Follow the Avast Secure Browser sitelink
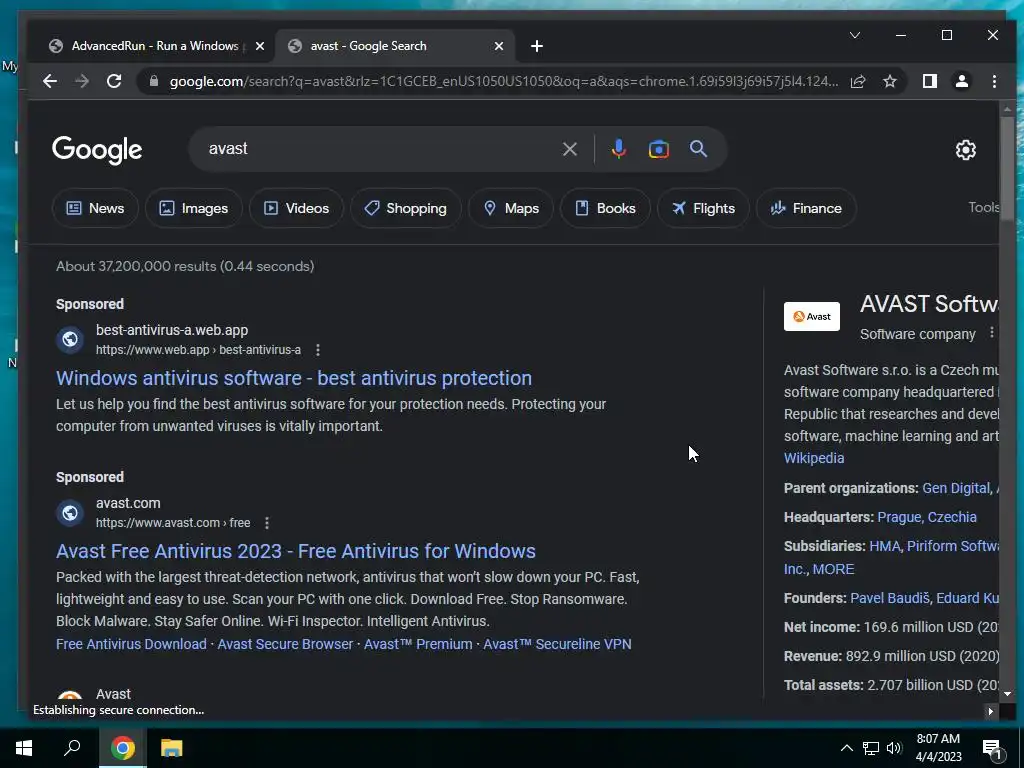1024x768 pixels. coord(285,644)
